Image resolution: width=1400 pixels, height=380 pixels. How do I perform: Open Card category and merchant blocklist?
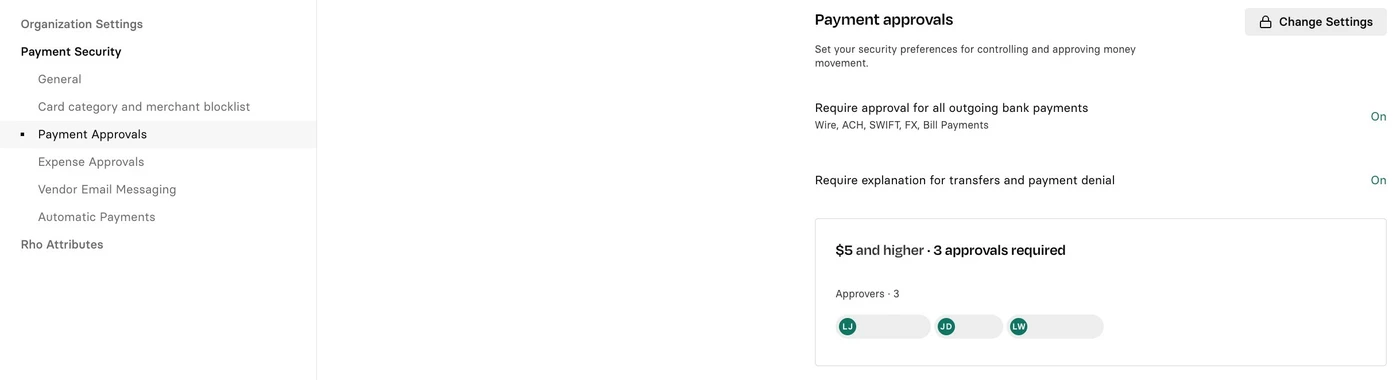pos(144,107)
